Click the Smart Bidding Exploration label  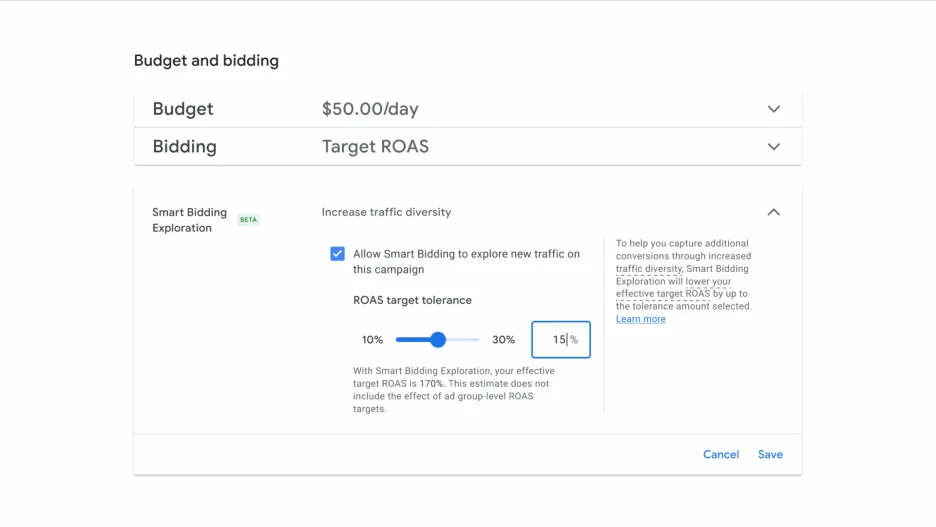point(189,220)
